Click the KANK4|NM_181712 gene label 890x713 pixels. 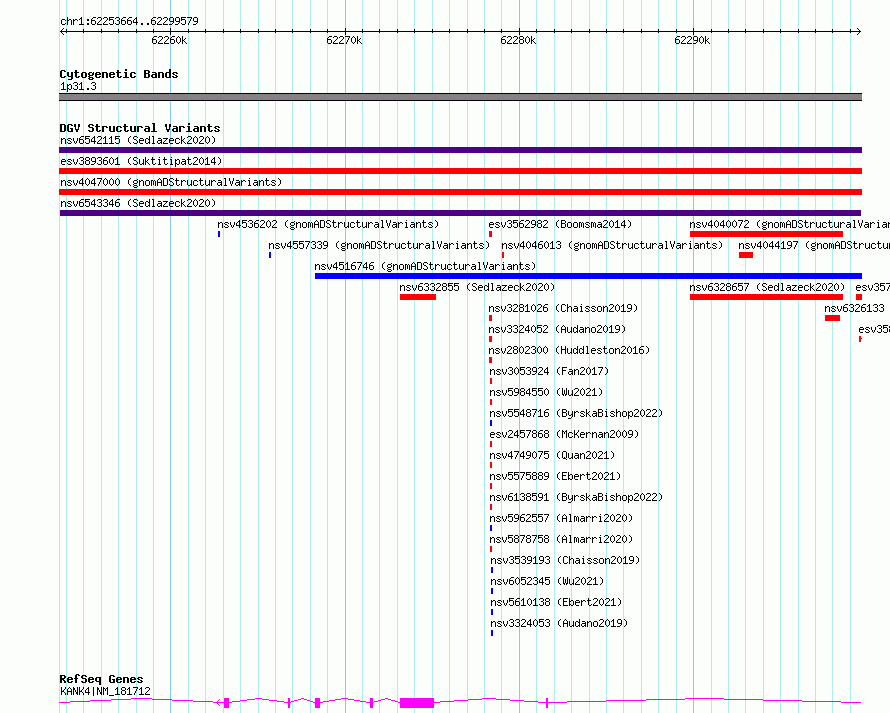(x=105, y=691)
